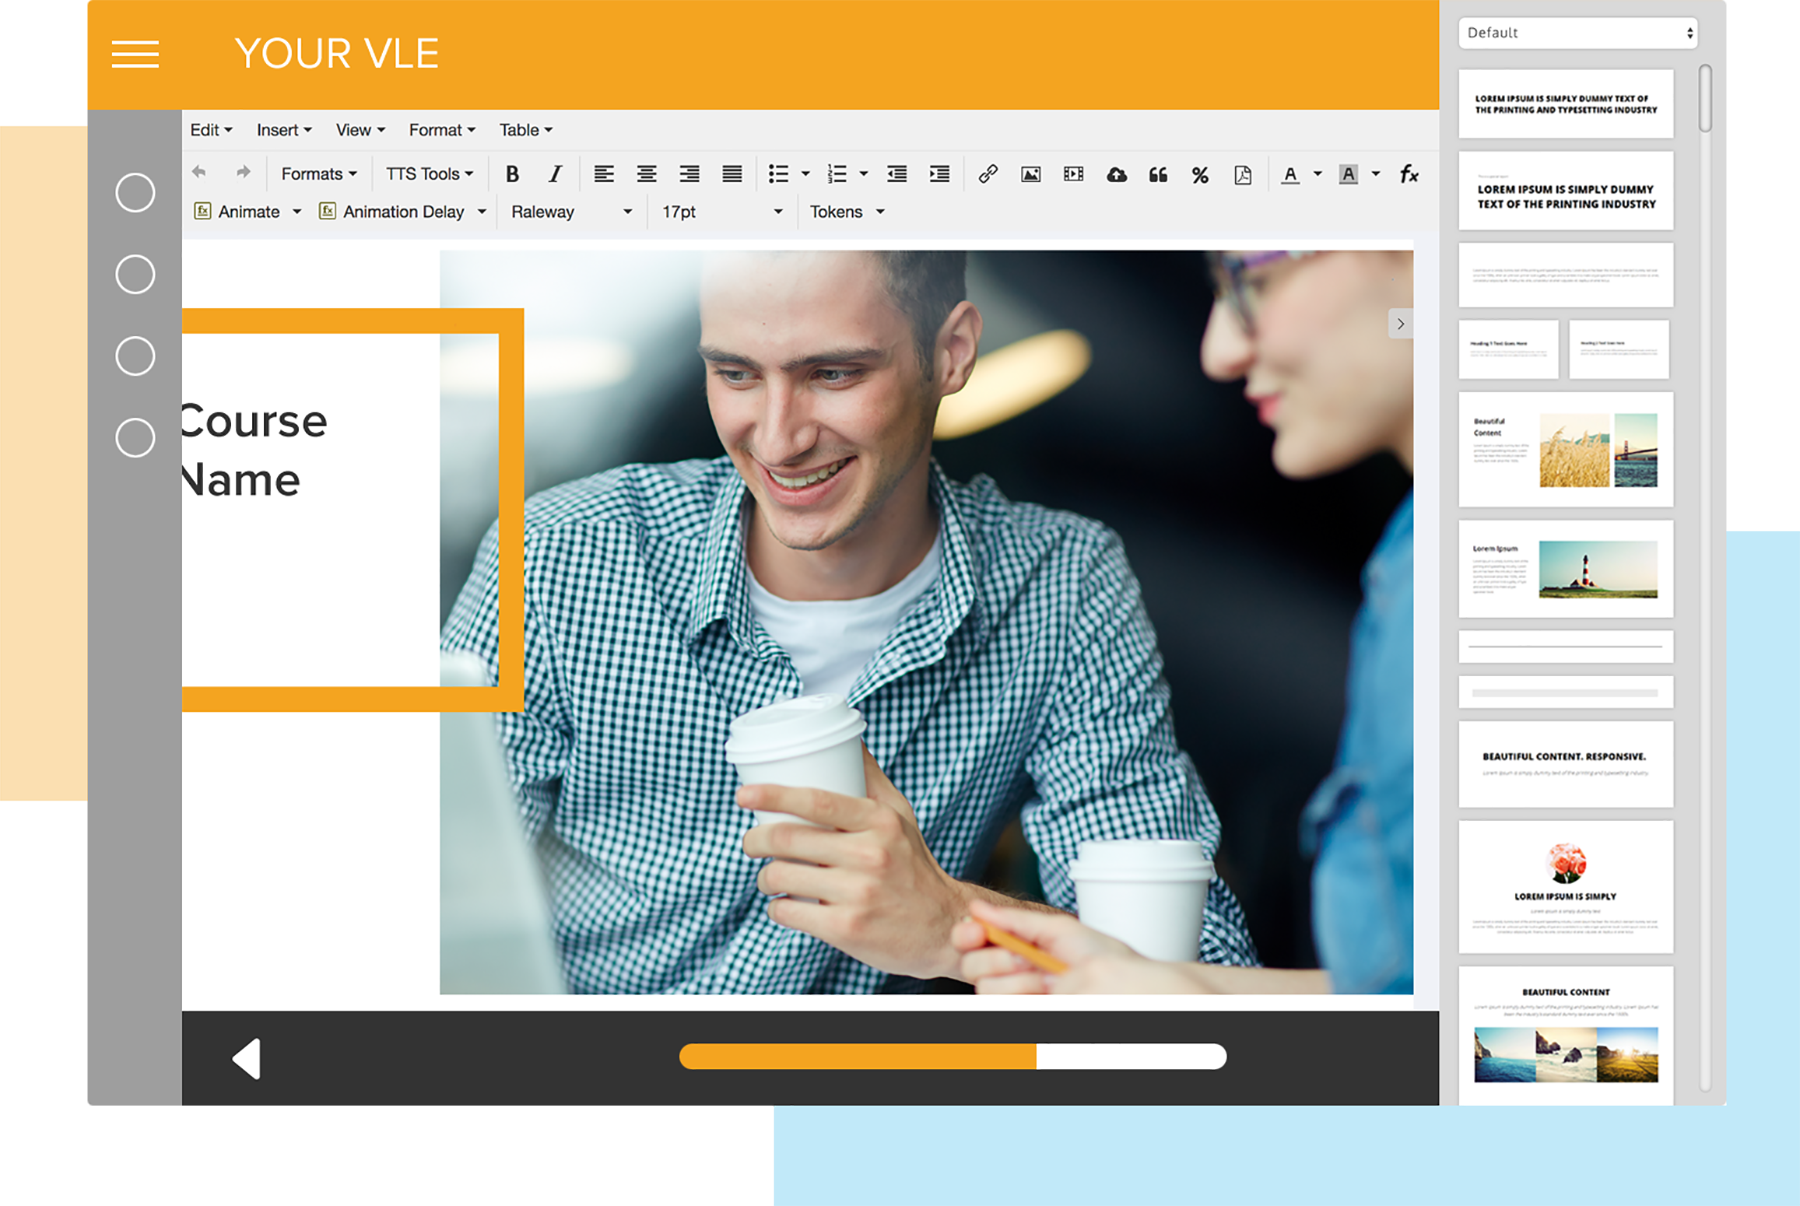The width and height of the screenshot is (1800, 1206).
Task: Choose the lighthouse Lorem Ipsum template thumbnail
Action: (x=1566, y=569)
